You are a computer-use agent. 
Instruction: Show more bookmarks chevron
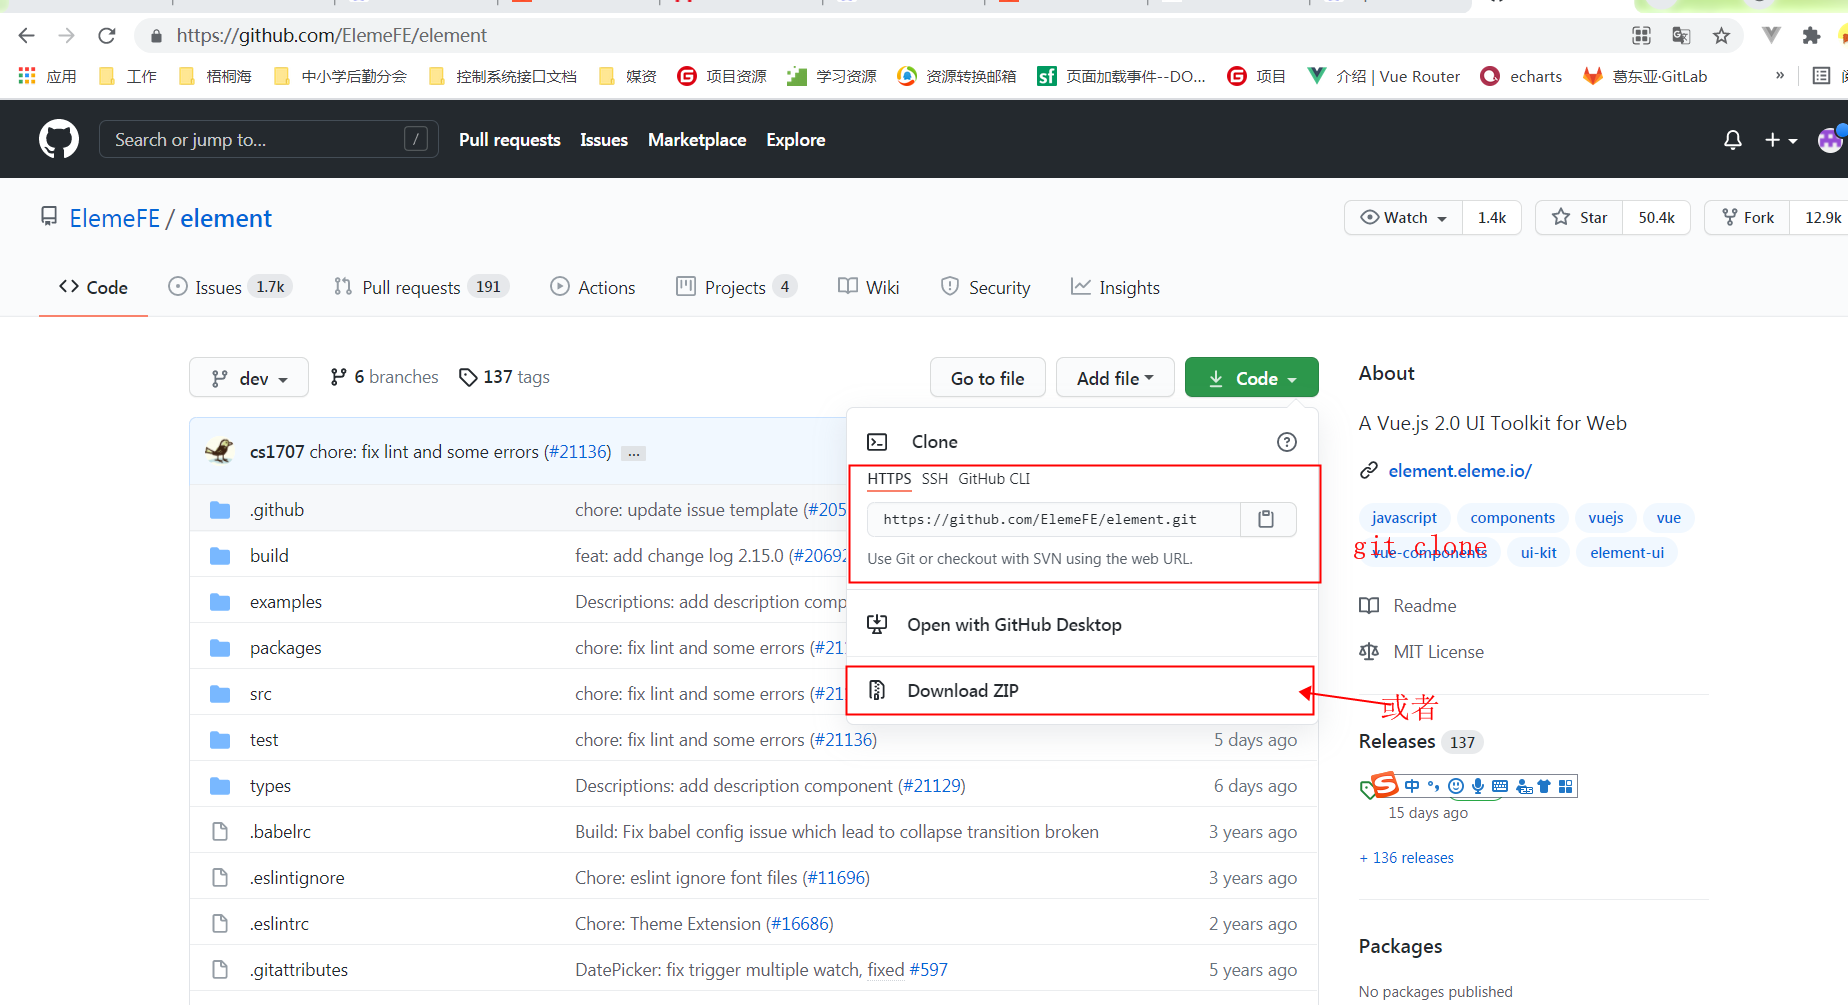[1780, 76]
